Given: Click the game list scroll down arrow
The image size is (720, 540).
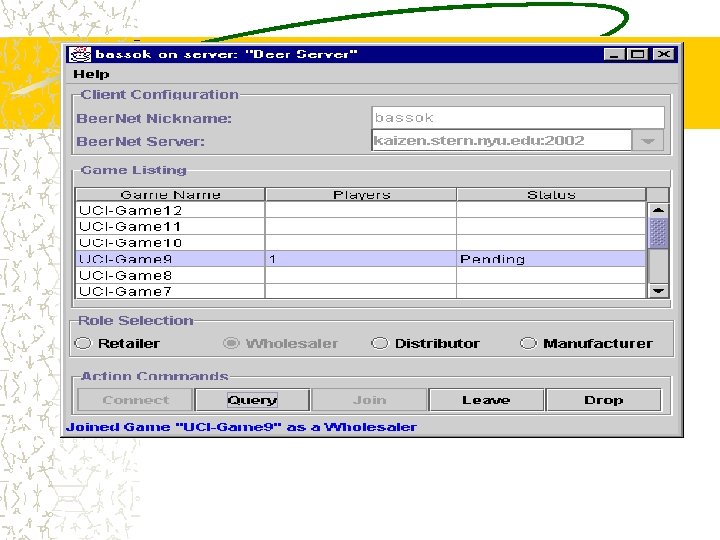Looking at the screenshot, I should (658, 291).
